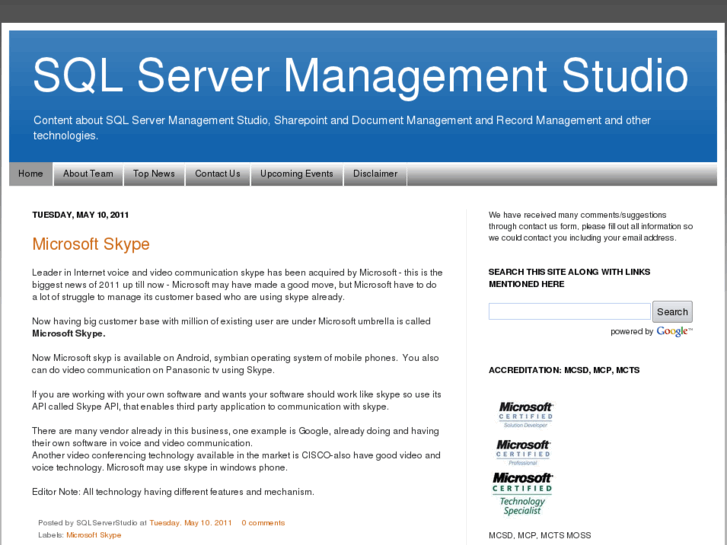Click the SEARCH THIS SITE ALONG WITH LINKS heading

click(x=569, y=278)
